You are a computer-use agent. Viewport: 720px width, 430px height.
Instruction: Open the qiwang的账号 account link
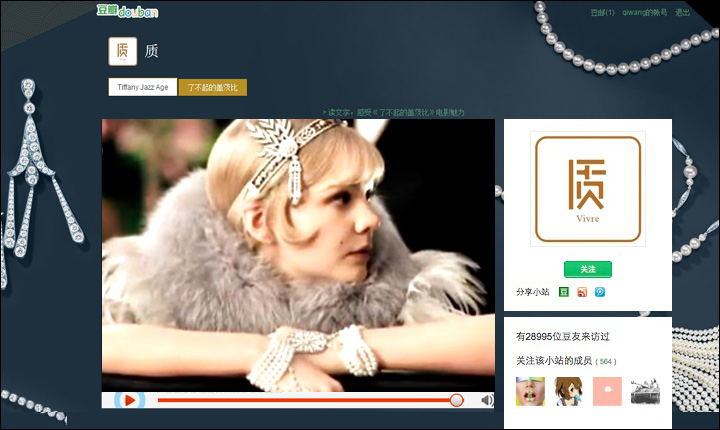645,12
